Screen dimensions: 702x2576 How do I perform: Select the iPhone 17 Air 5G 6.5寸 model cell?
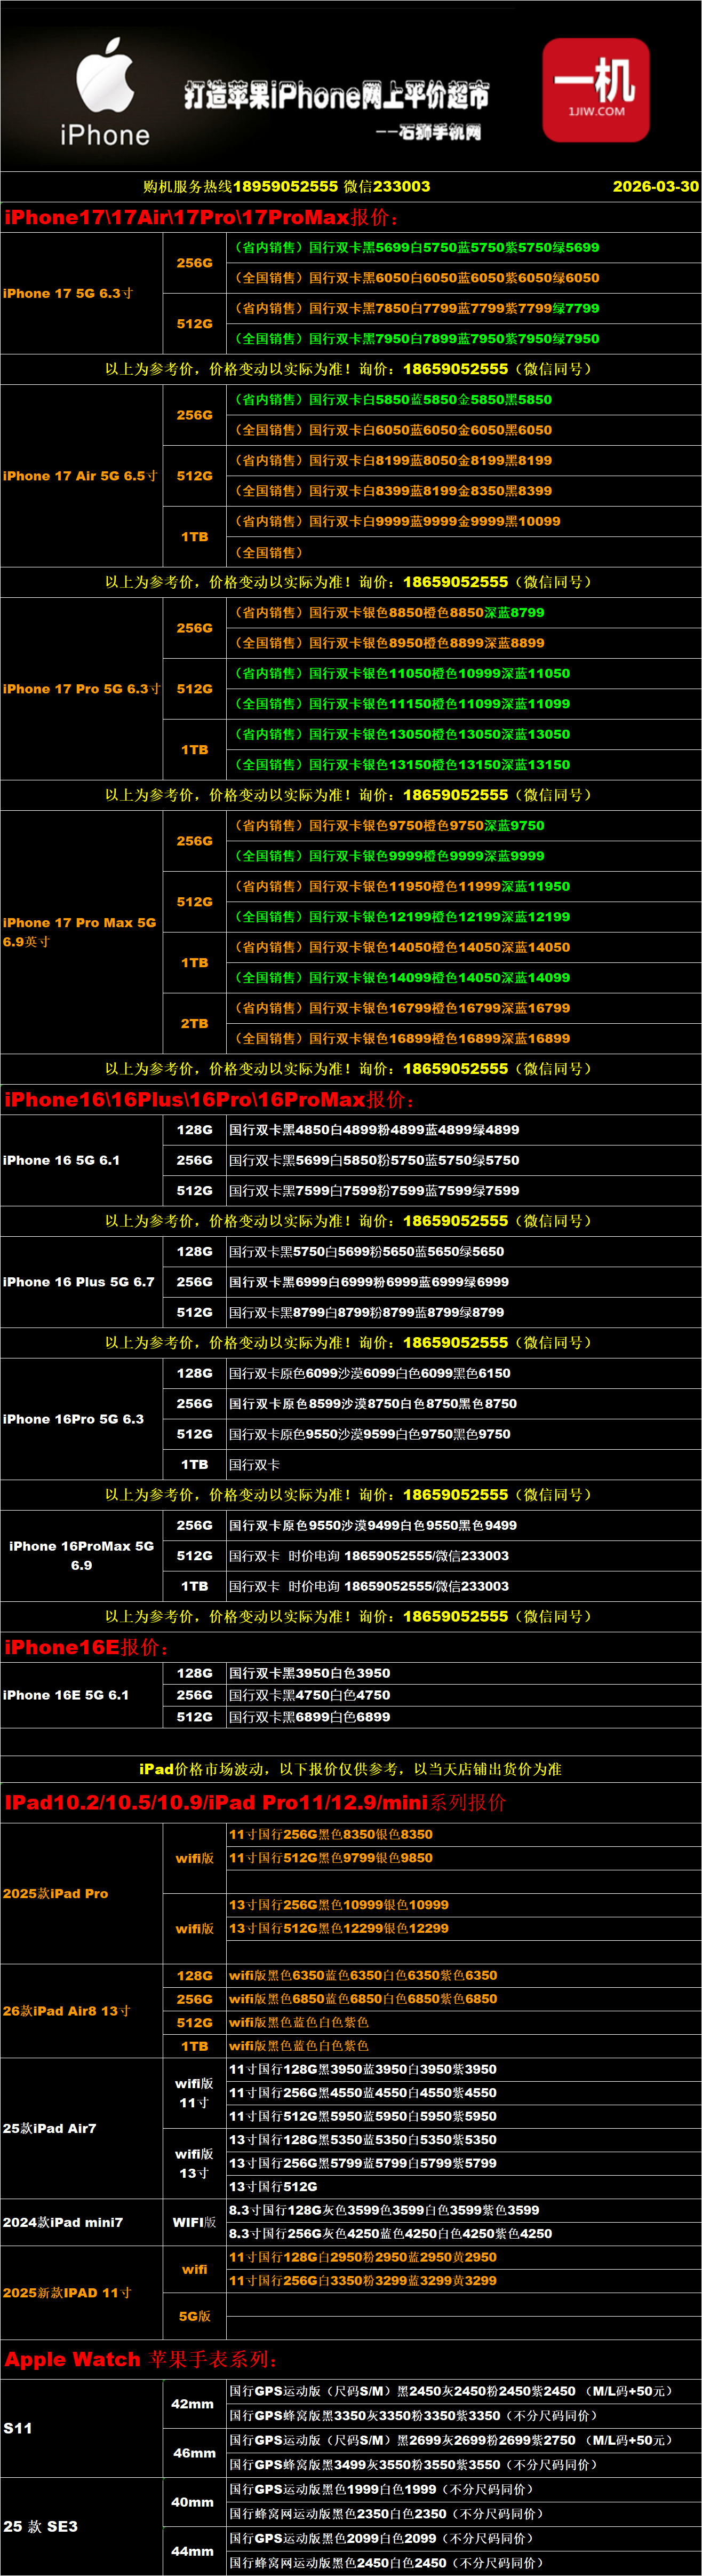point(80,476)
